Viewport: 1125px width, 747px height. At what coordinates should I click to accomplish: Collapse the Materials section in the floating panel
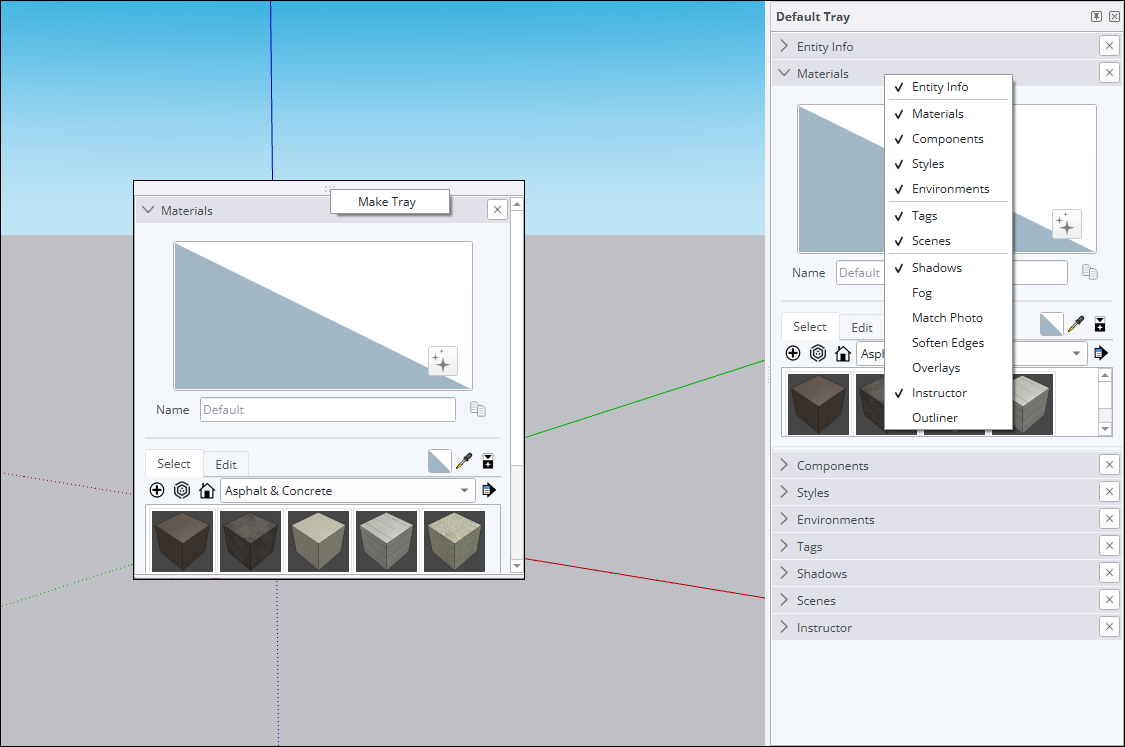click(x=148, y=210)
